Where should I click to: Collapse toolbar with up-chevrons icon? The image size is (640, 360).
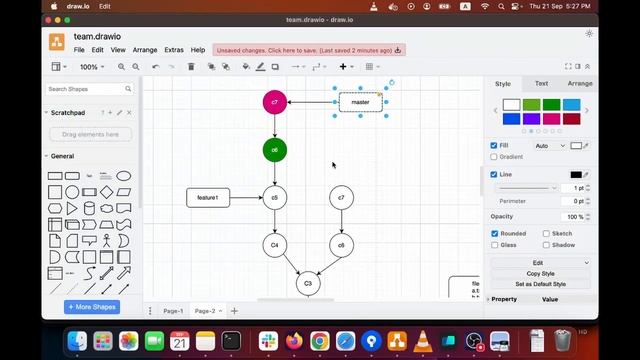coord(587,67)
